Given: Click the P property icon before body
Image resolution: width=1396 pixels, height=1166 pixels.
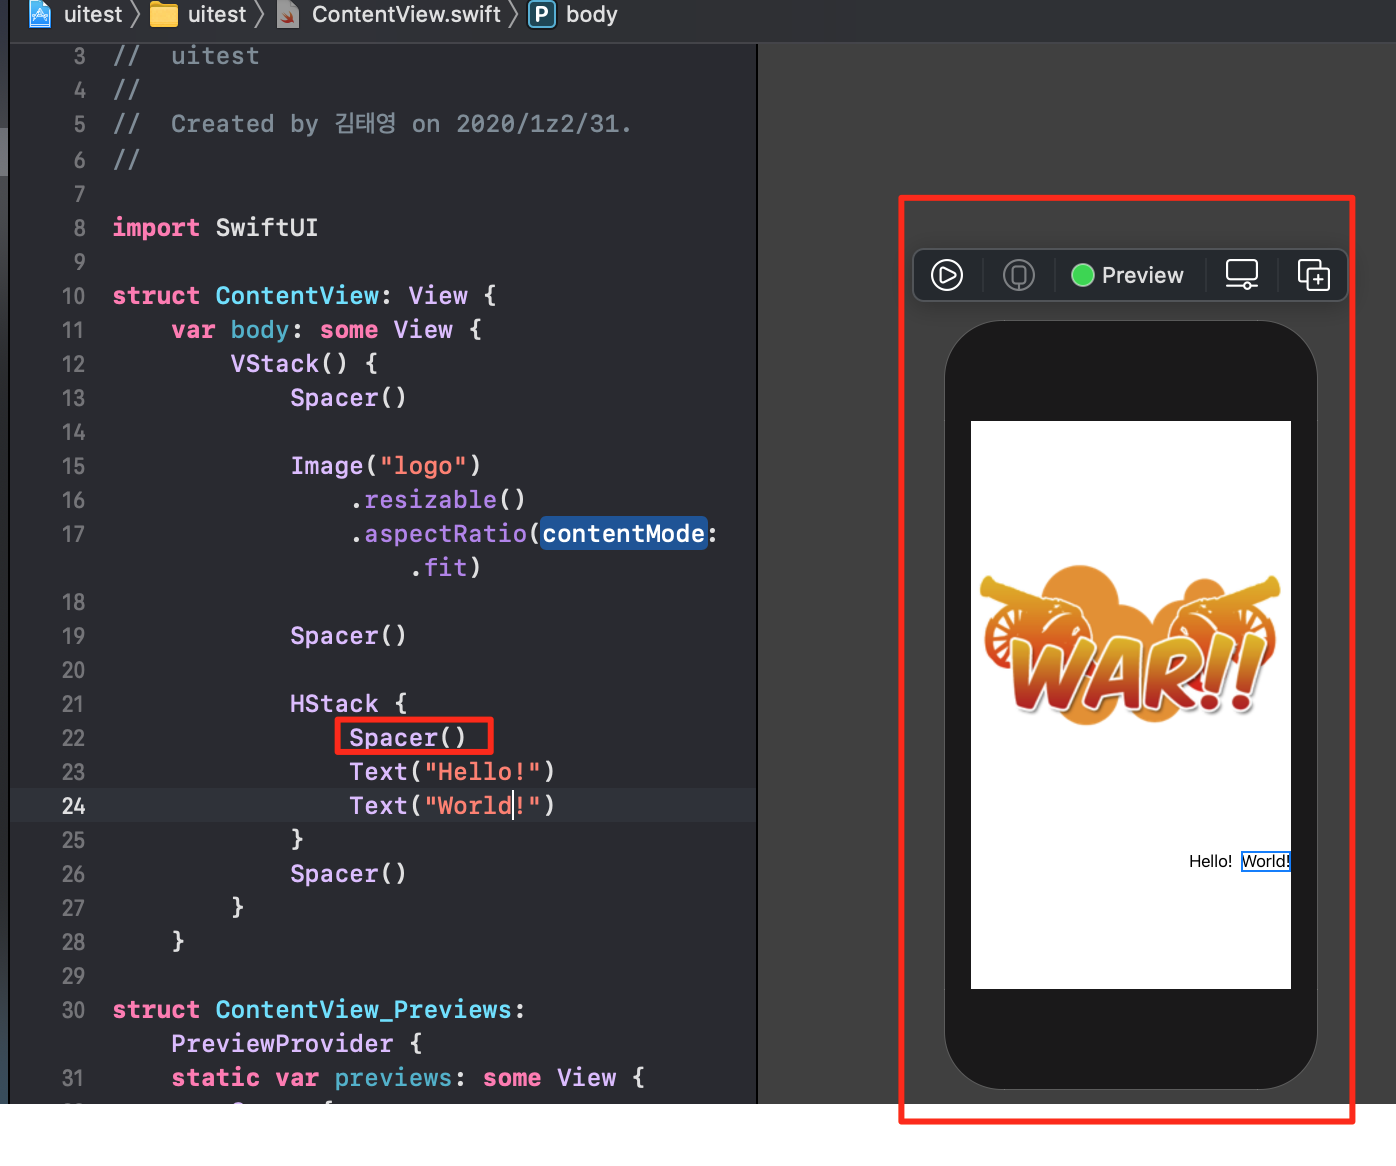Looking at the screenshot, I should [542, 14].
